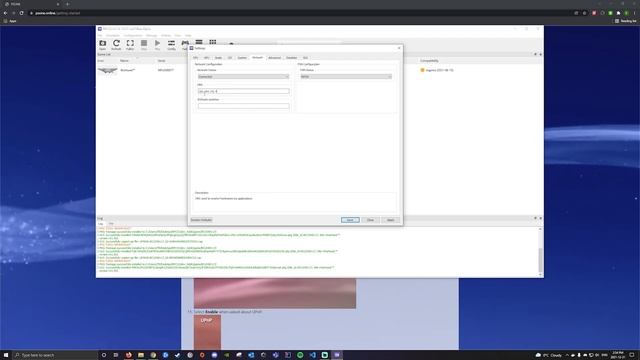Click the Windows taskbar search box
The width and height of the screenshot is (640, 360).
tap(54, 355)
